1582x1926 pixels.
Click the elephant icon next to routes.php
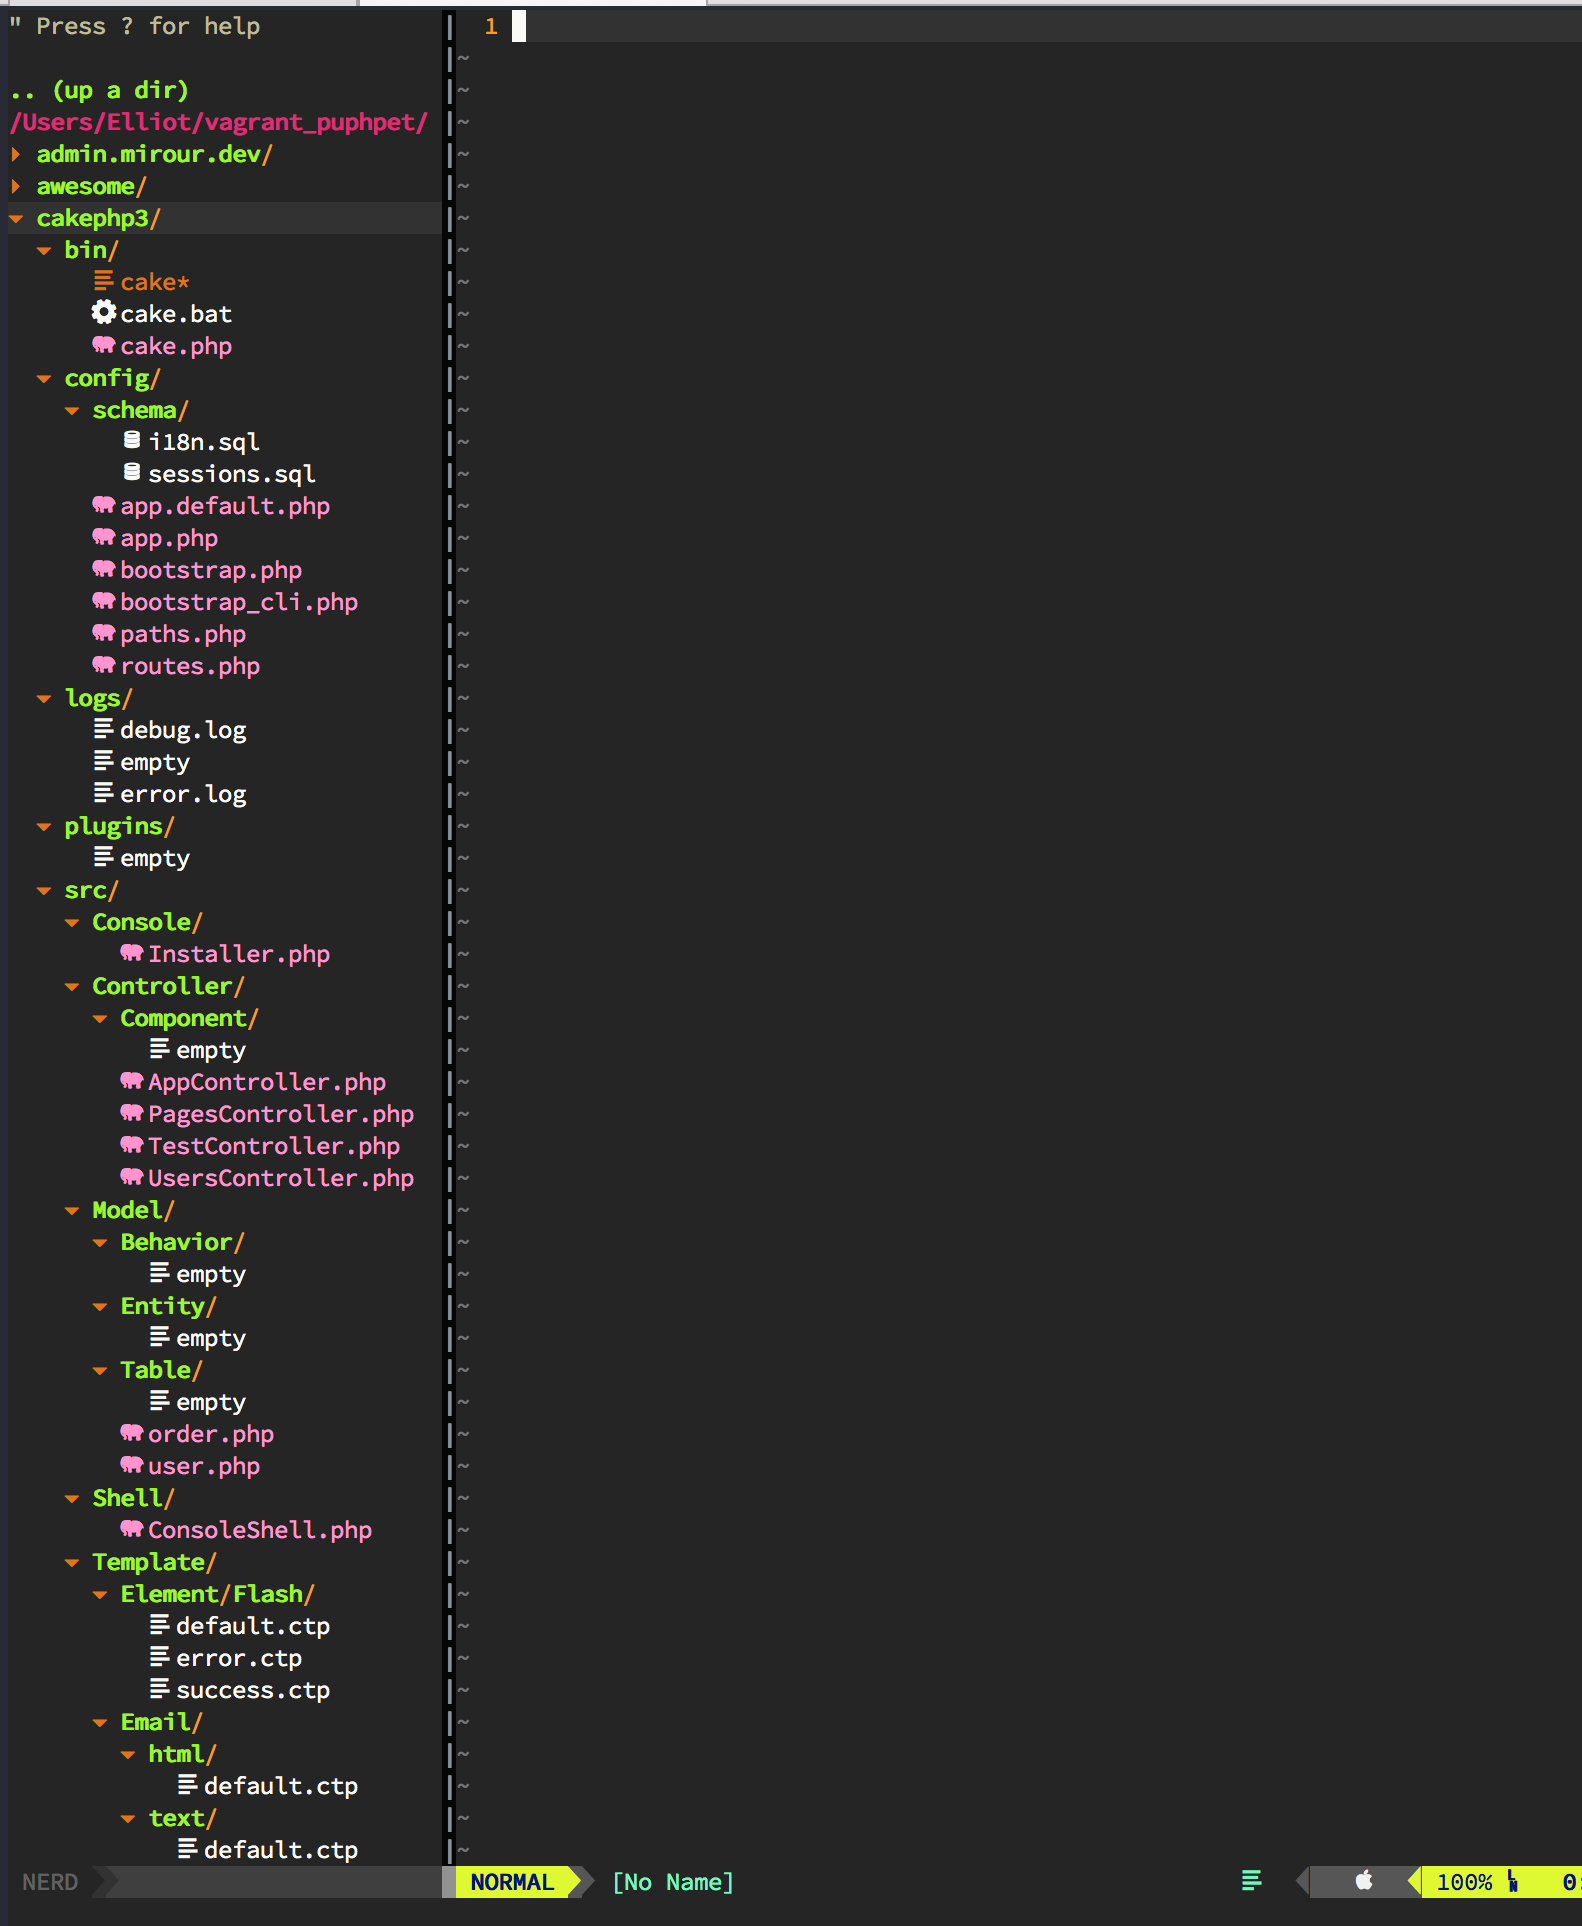[104, 665]
